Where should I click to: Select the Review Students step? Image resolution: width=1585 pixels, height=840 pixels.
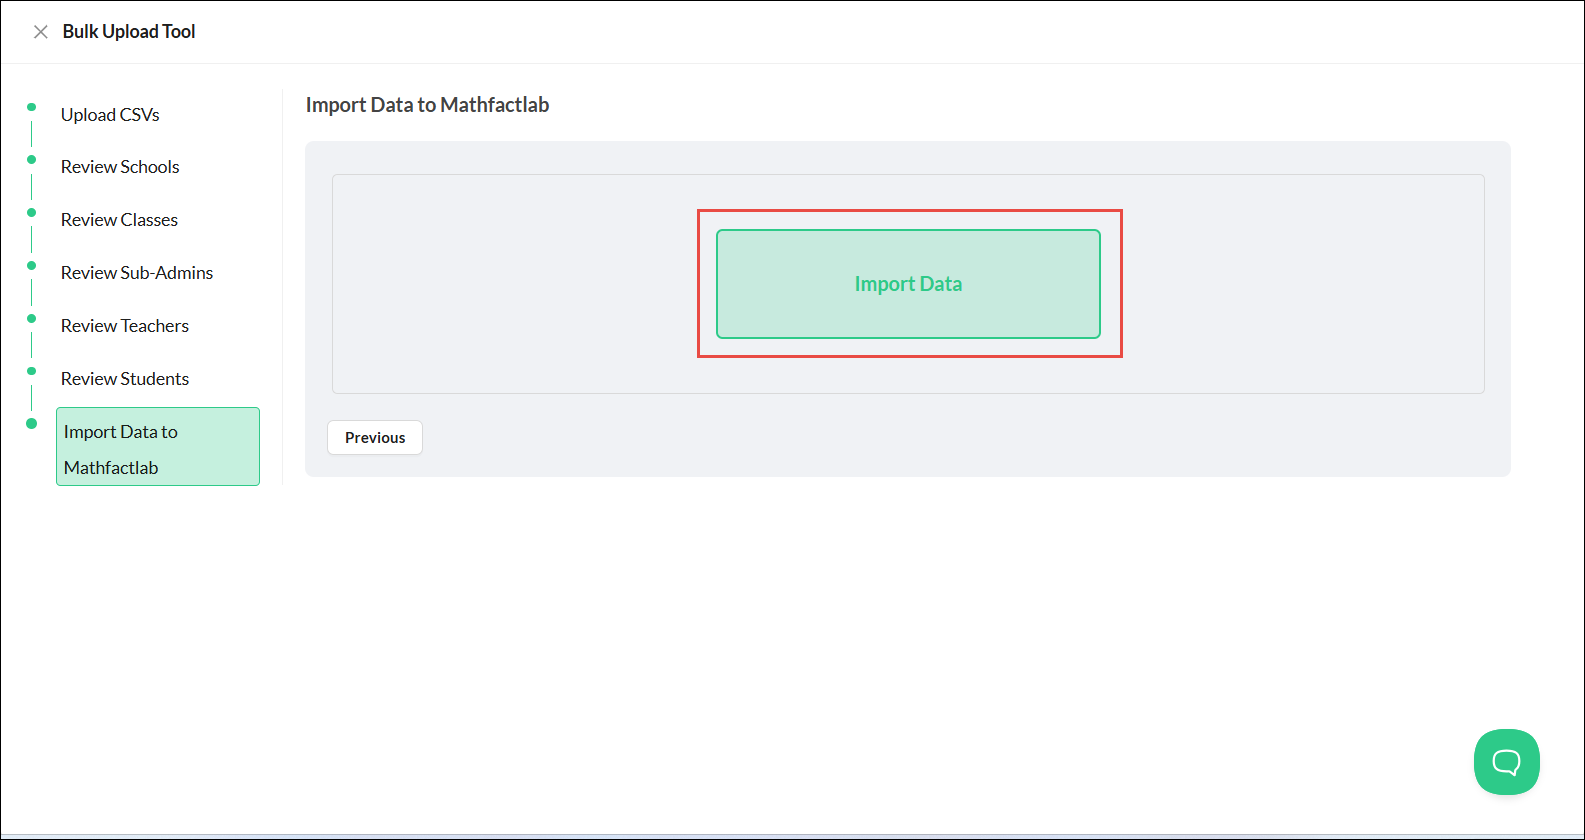pyautogui.click(x=125, y=379)
